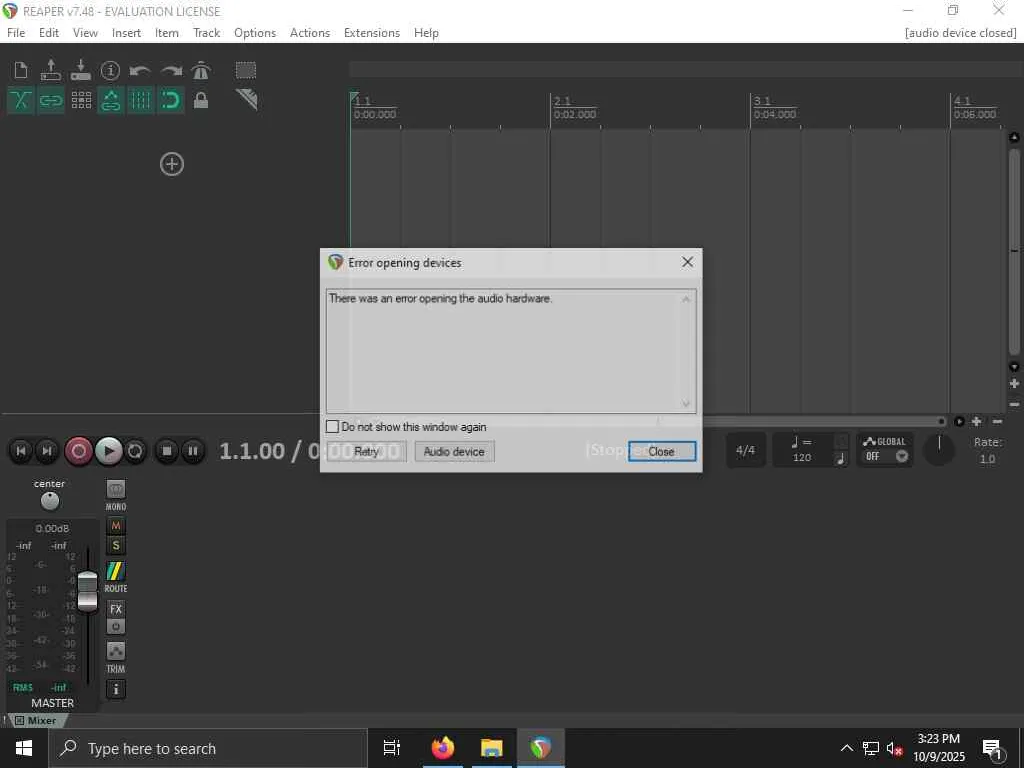The width and height of the screenshot is (1024, 768).
Task: Open the Help menu
Action: (x=426, y=33)
